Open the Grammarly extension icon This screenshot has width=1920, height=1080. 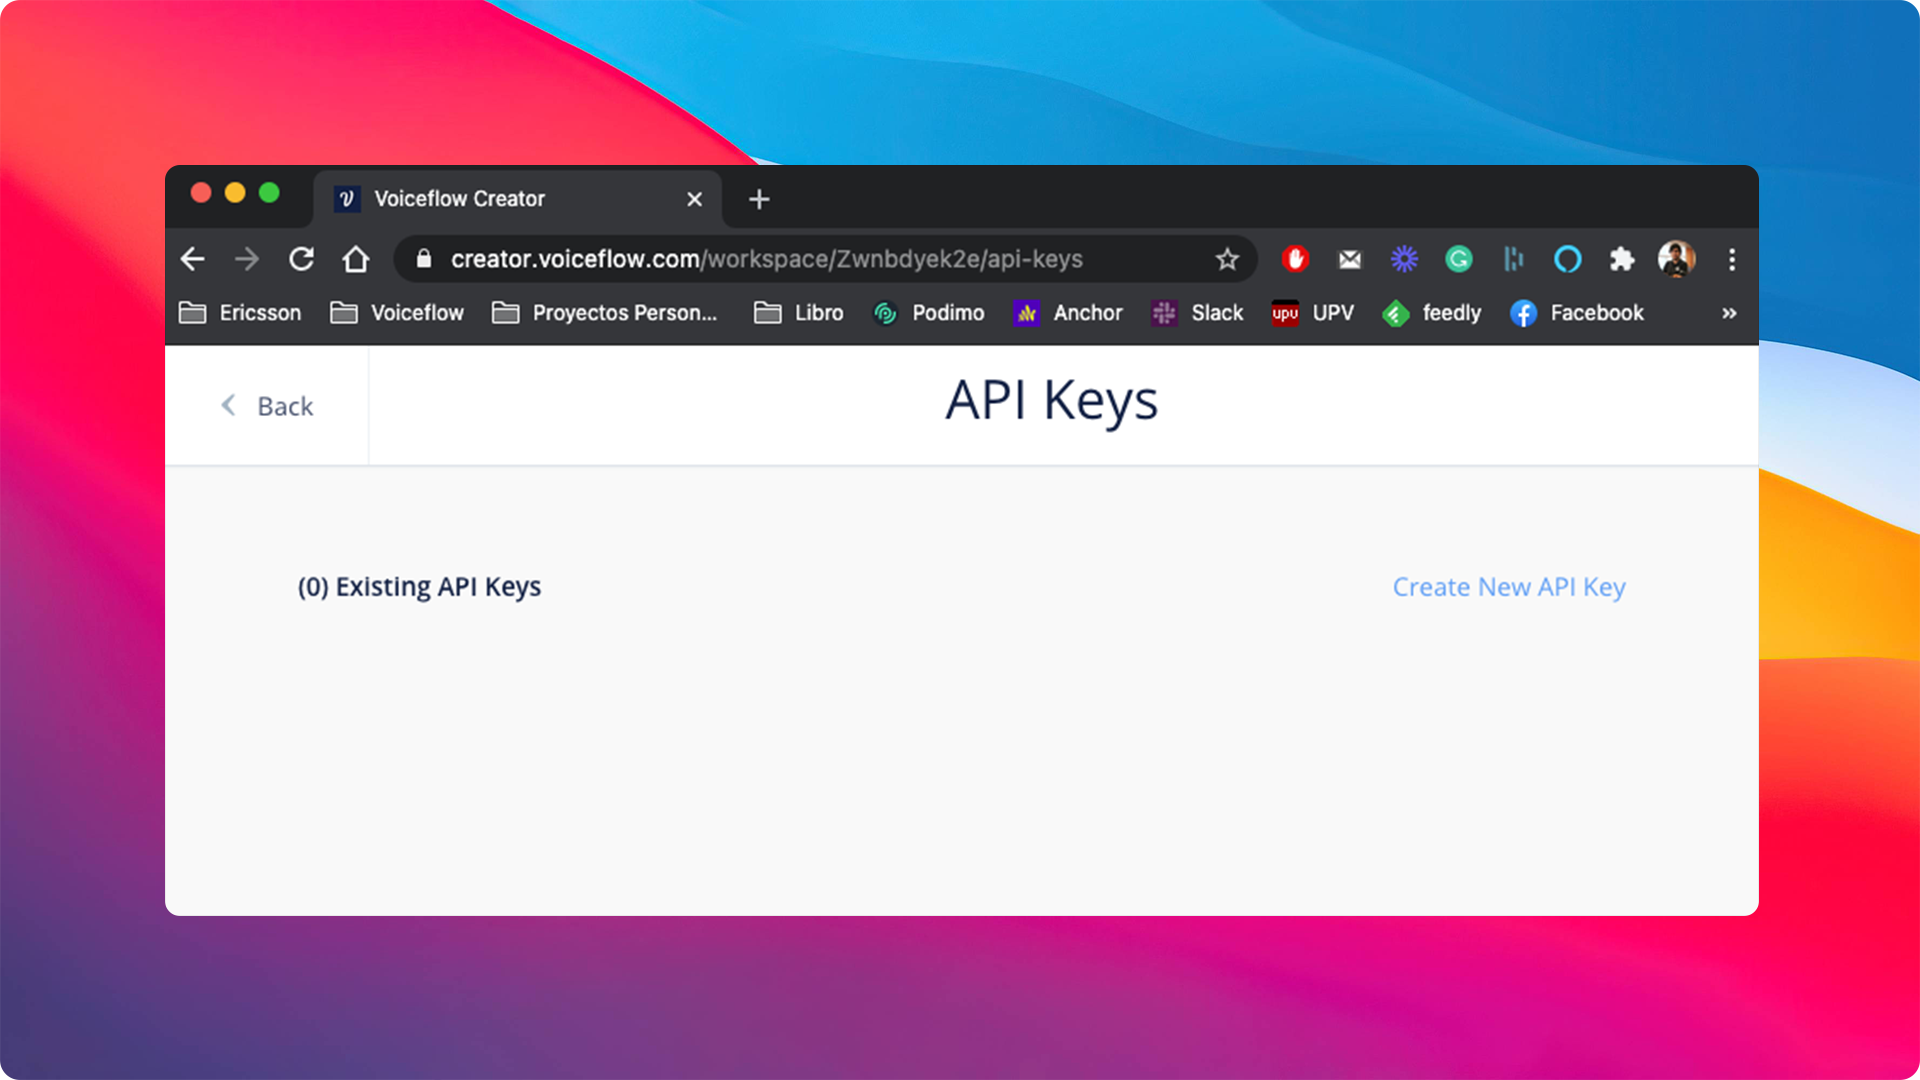coord(1459,259)
